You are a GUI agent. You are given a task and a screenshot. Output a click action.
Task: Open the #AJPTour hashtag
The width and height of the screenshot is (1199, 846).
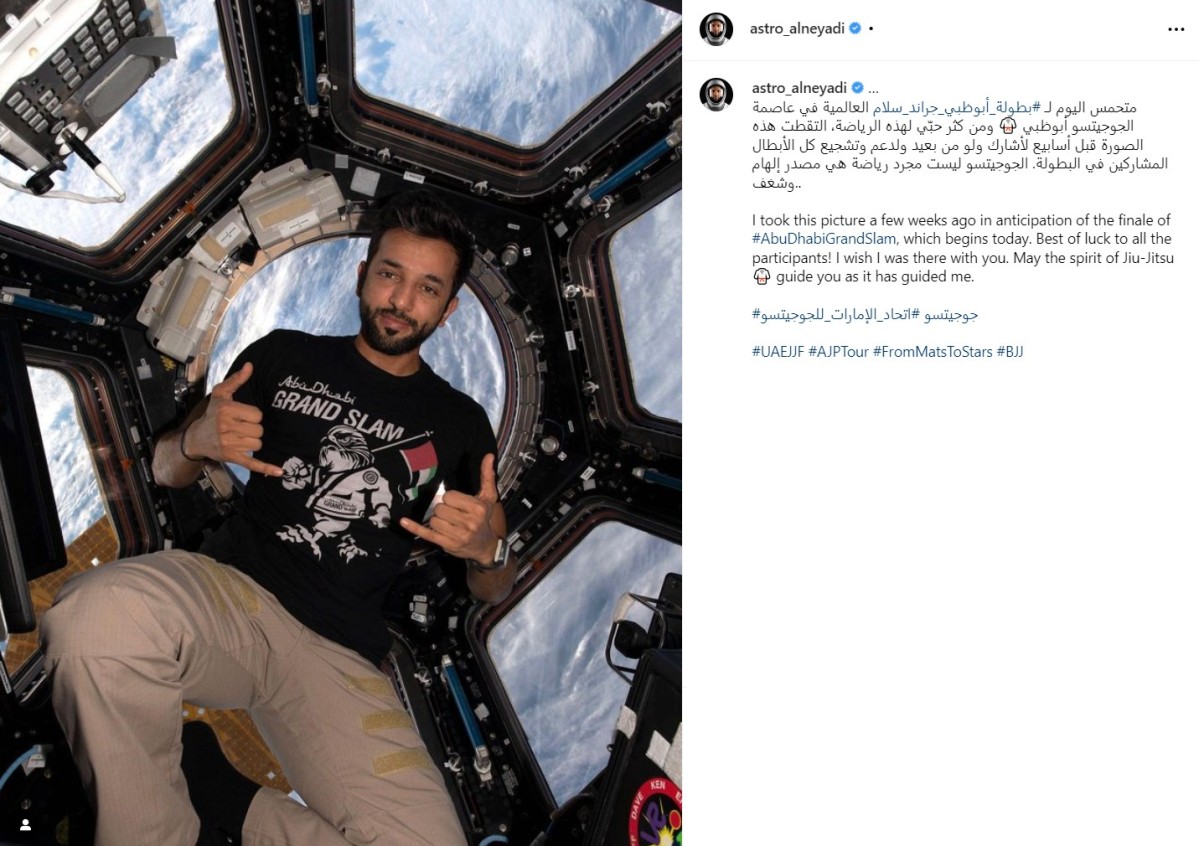838,352
